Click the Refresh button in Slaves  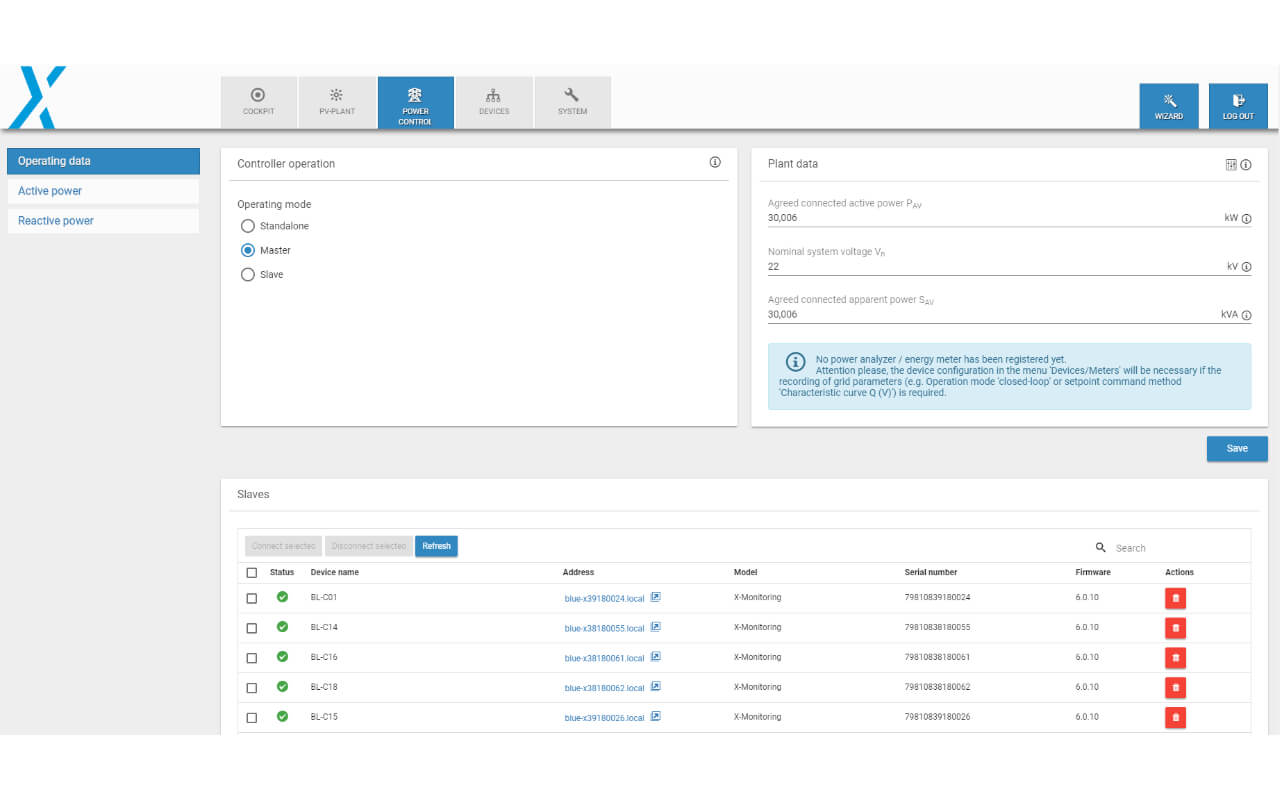coord(436,546)
